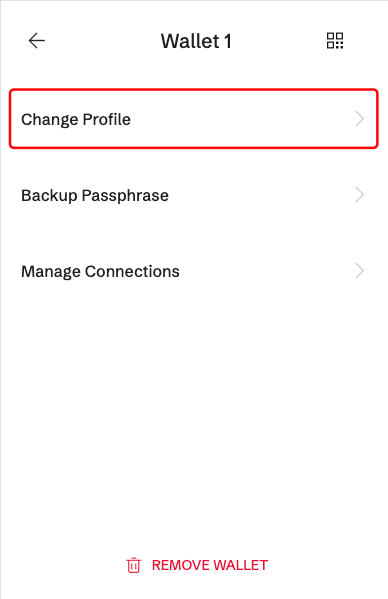The height and width of the screenshot is (599, 388).
Task: Open Manage Connections settings
Action: coord(194,271)
